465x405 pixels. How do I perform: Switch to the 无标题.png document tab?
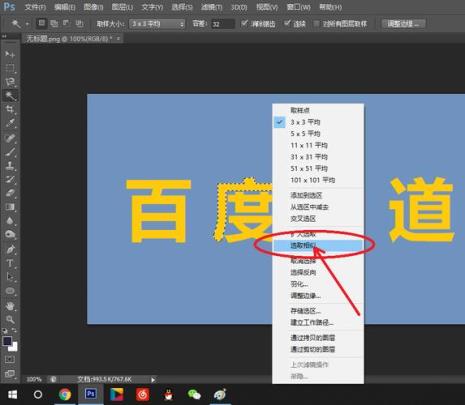pos(69,39)
